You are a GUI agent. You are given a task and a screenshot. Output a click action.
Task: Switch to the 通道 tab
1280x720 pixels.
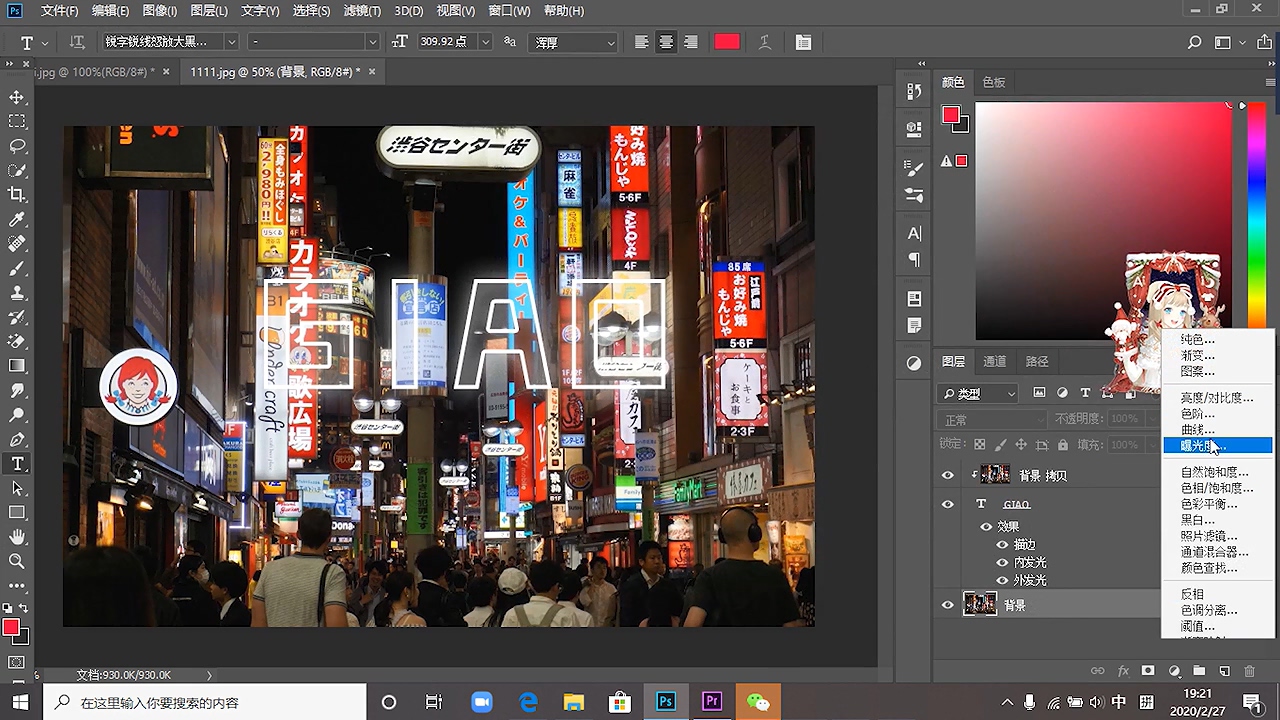(995, 361)
